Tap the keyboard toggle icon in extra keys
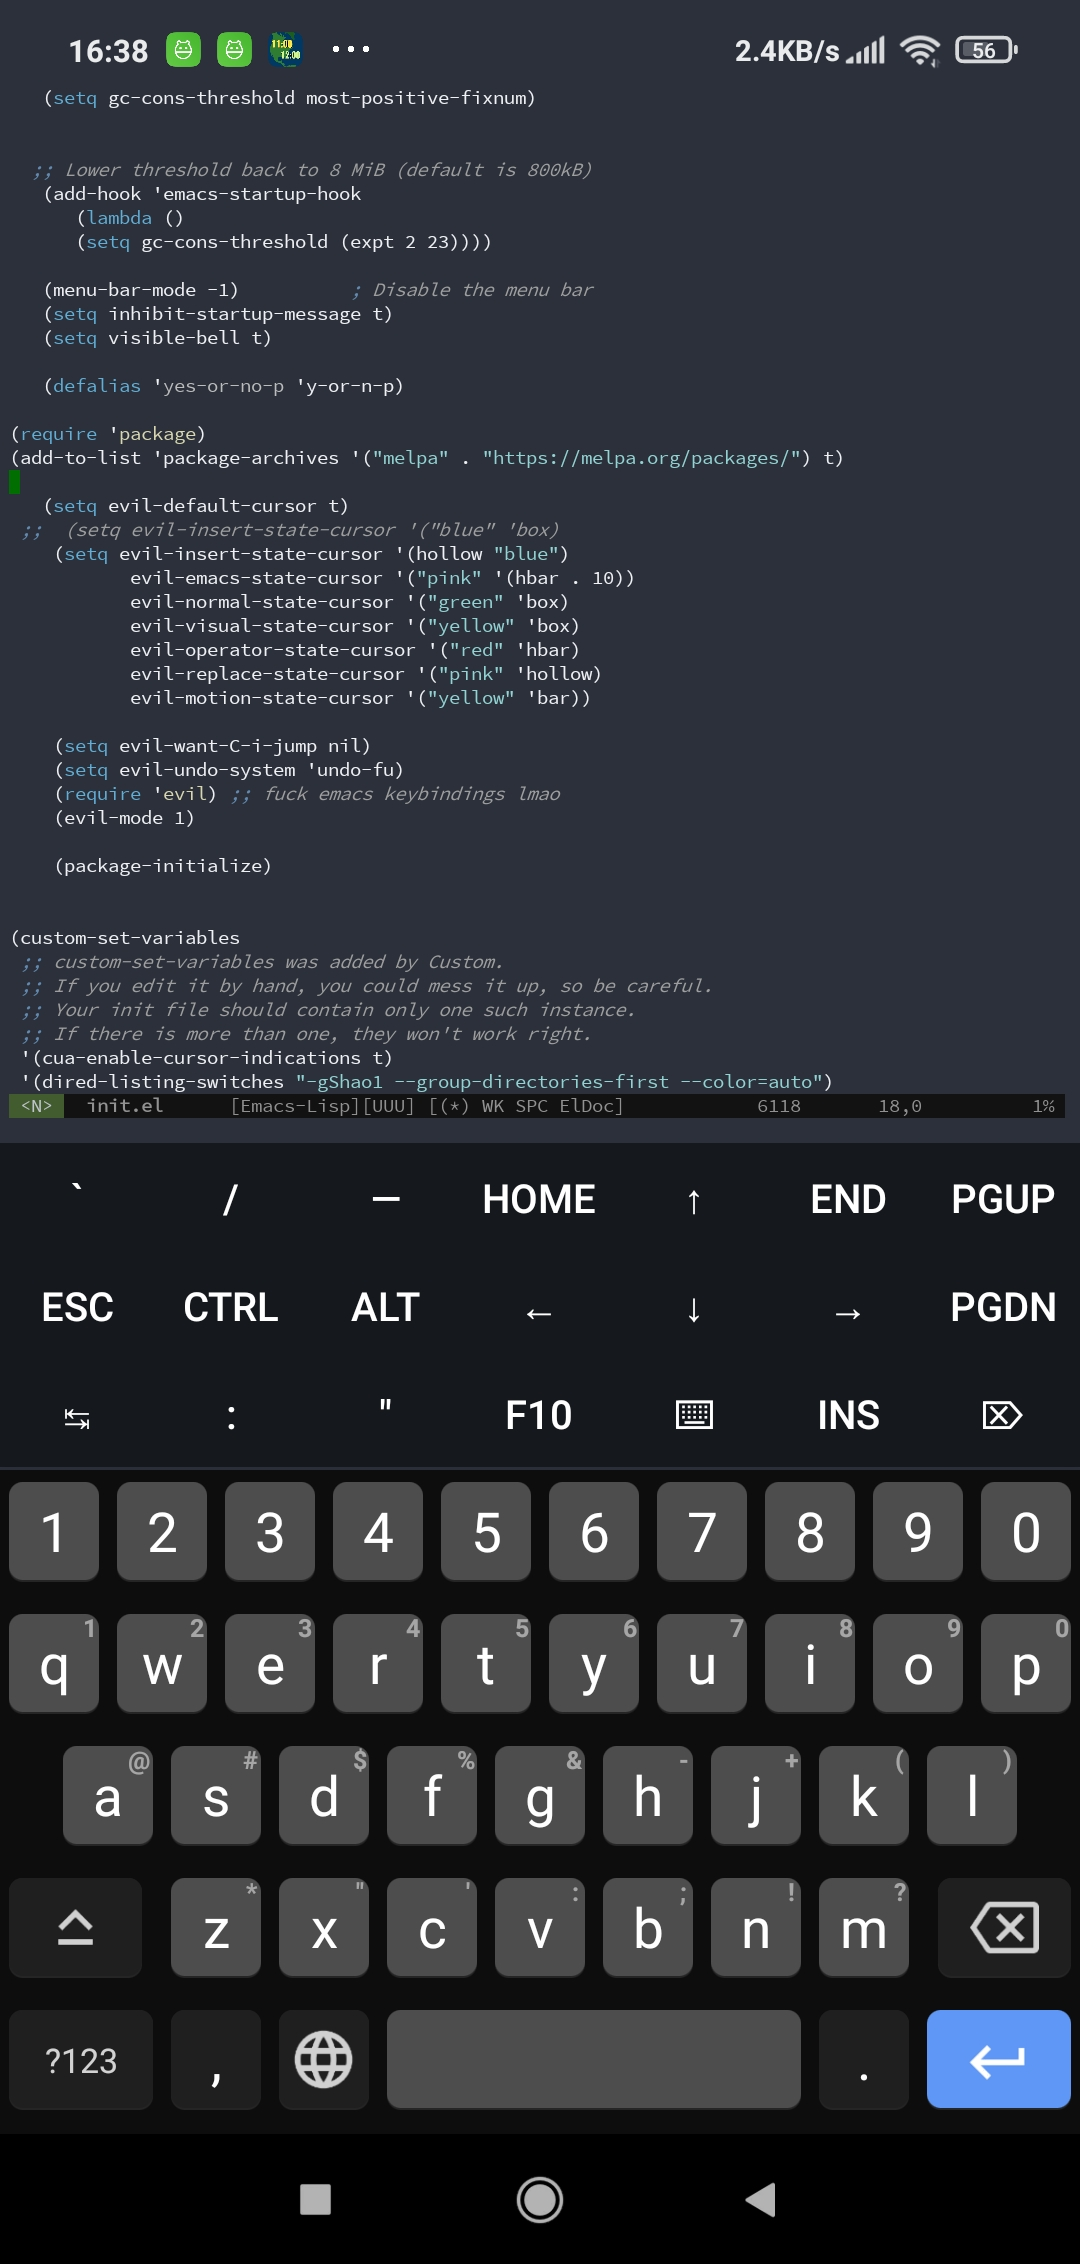 (x=694, y=1416)
